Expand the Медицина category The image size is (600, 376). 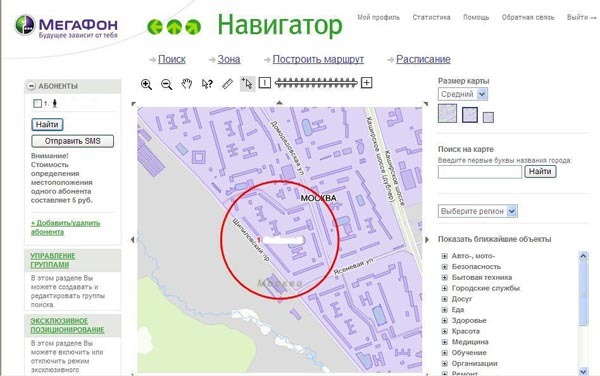(x=444, y=342)
